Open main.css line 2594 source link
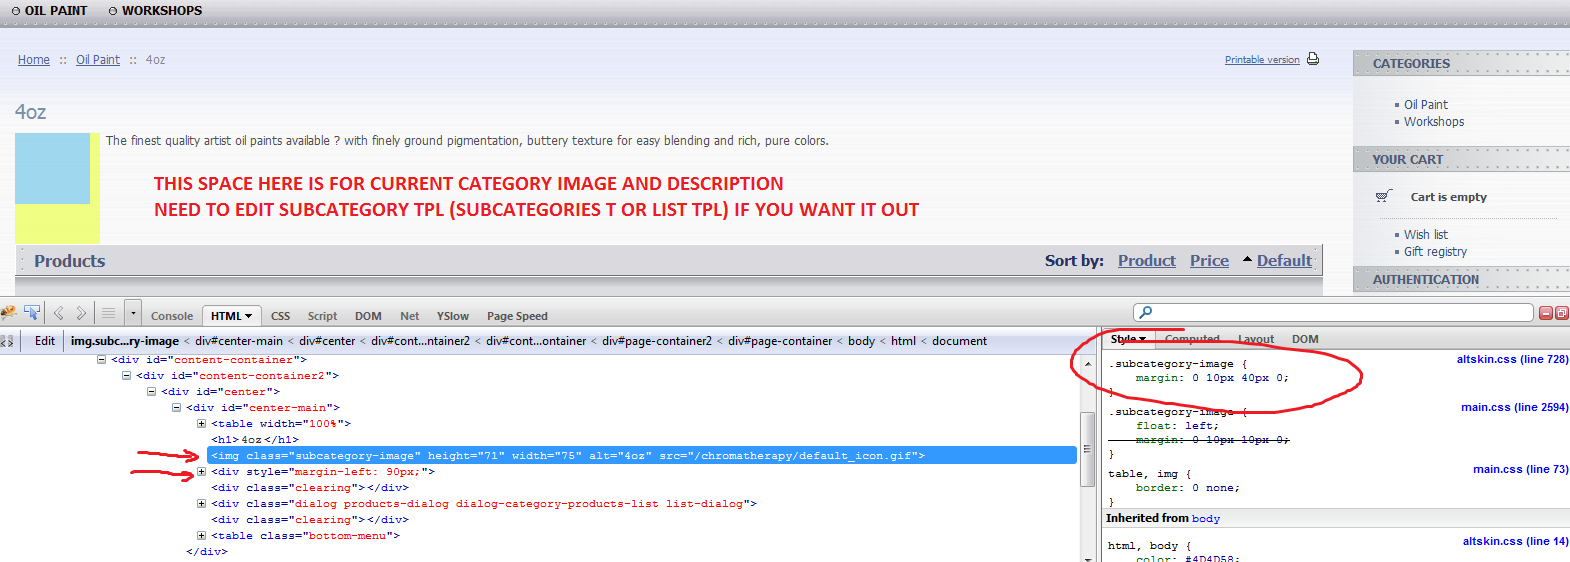 click(x=1514, y=407)
